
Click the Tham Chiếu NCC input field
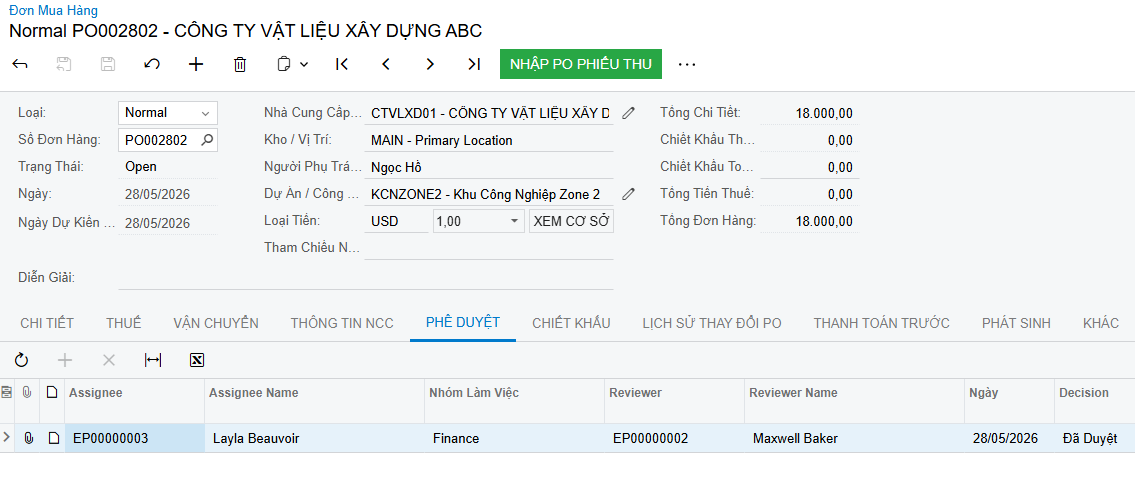(x=489, y=248)
